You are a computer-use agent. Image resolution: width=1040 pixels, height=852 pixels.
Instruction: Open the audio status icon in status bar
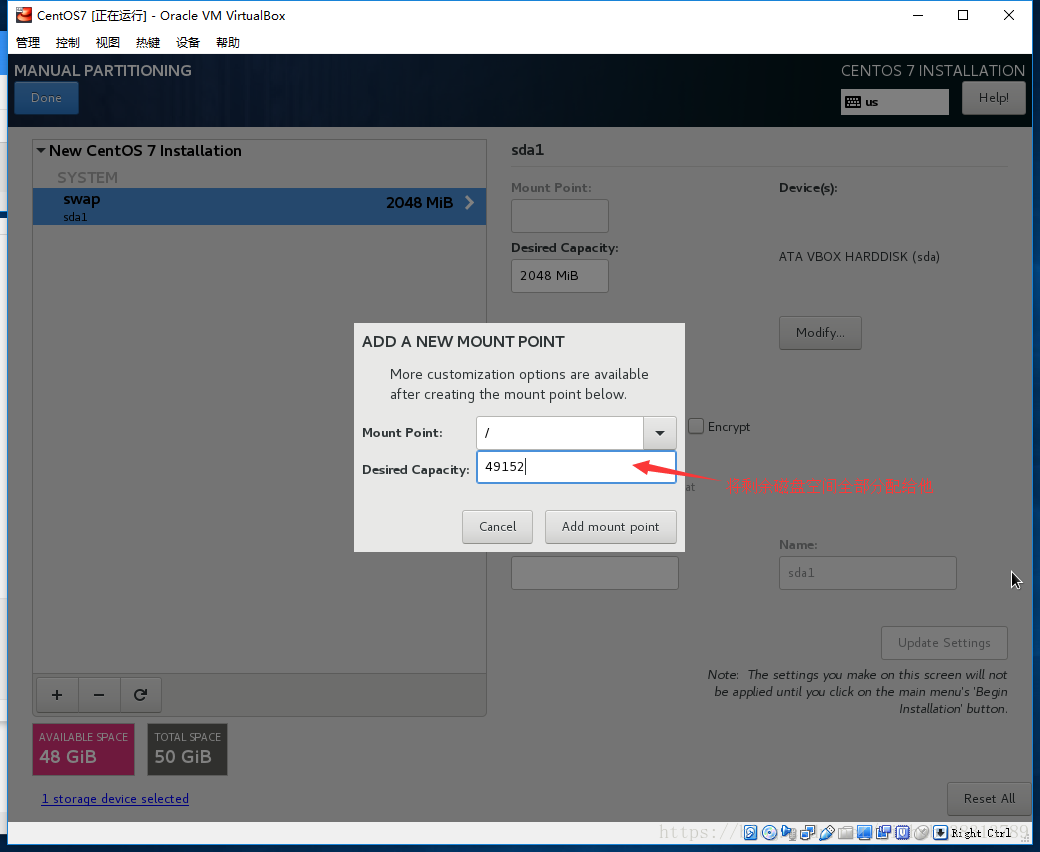click(x=789, y=833)
